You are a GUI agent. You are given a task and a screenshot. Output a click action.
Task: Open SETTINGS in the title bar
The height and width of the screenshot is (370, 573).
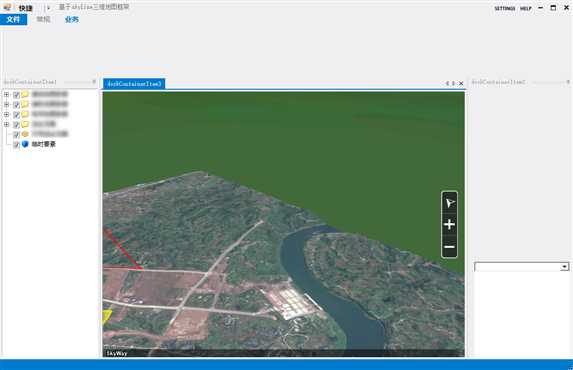(505, 8)
